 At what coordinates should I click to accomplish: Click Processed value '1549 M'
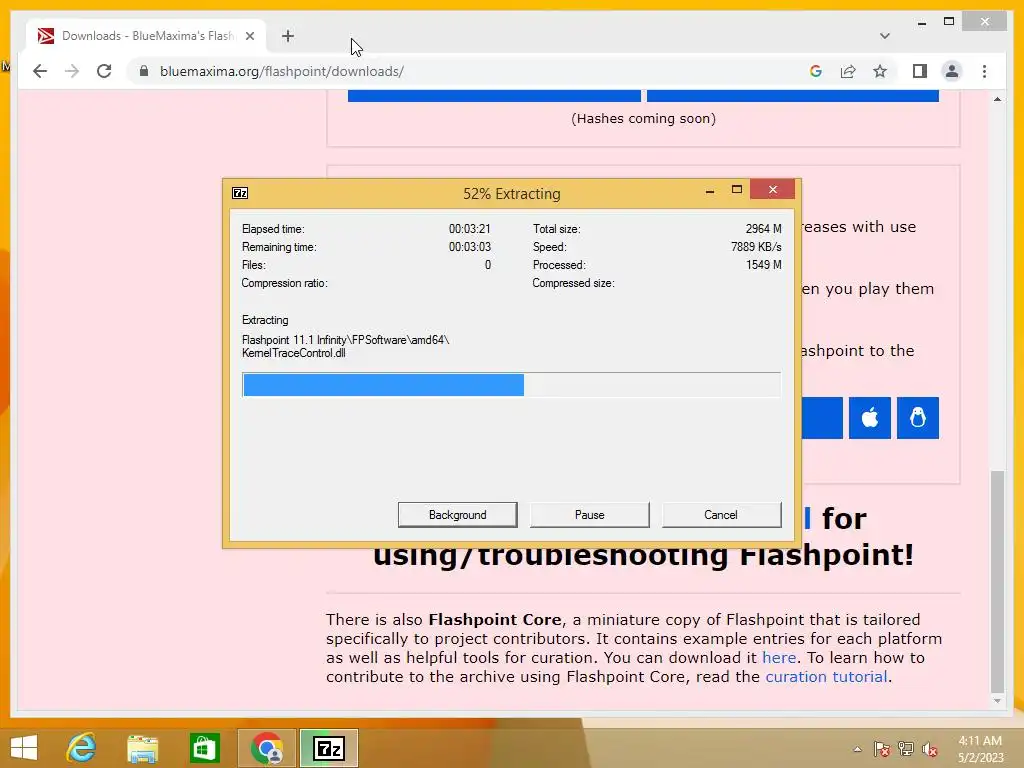763,264
